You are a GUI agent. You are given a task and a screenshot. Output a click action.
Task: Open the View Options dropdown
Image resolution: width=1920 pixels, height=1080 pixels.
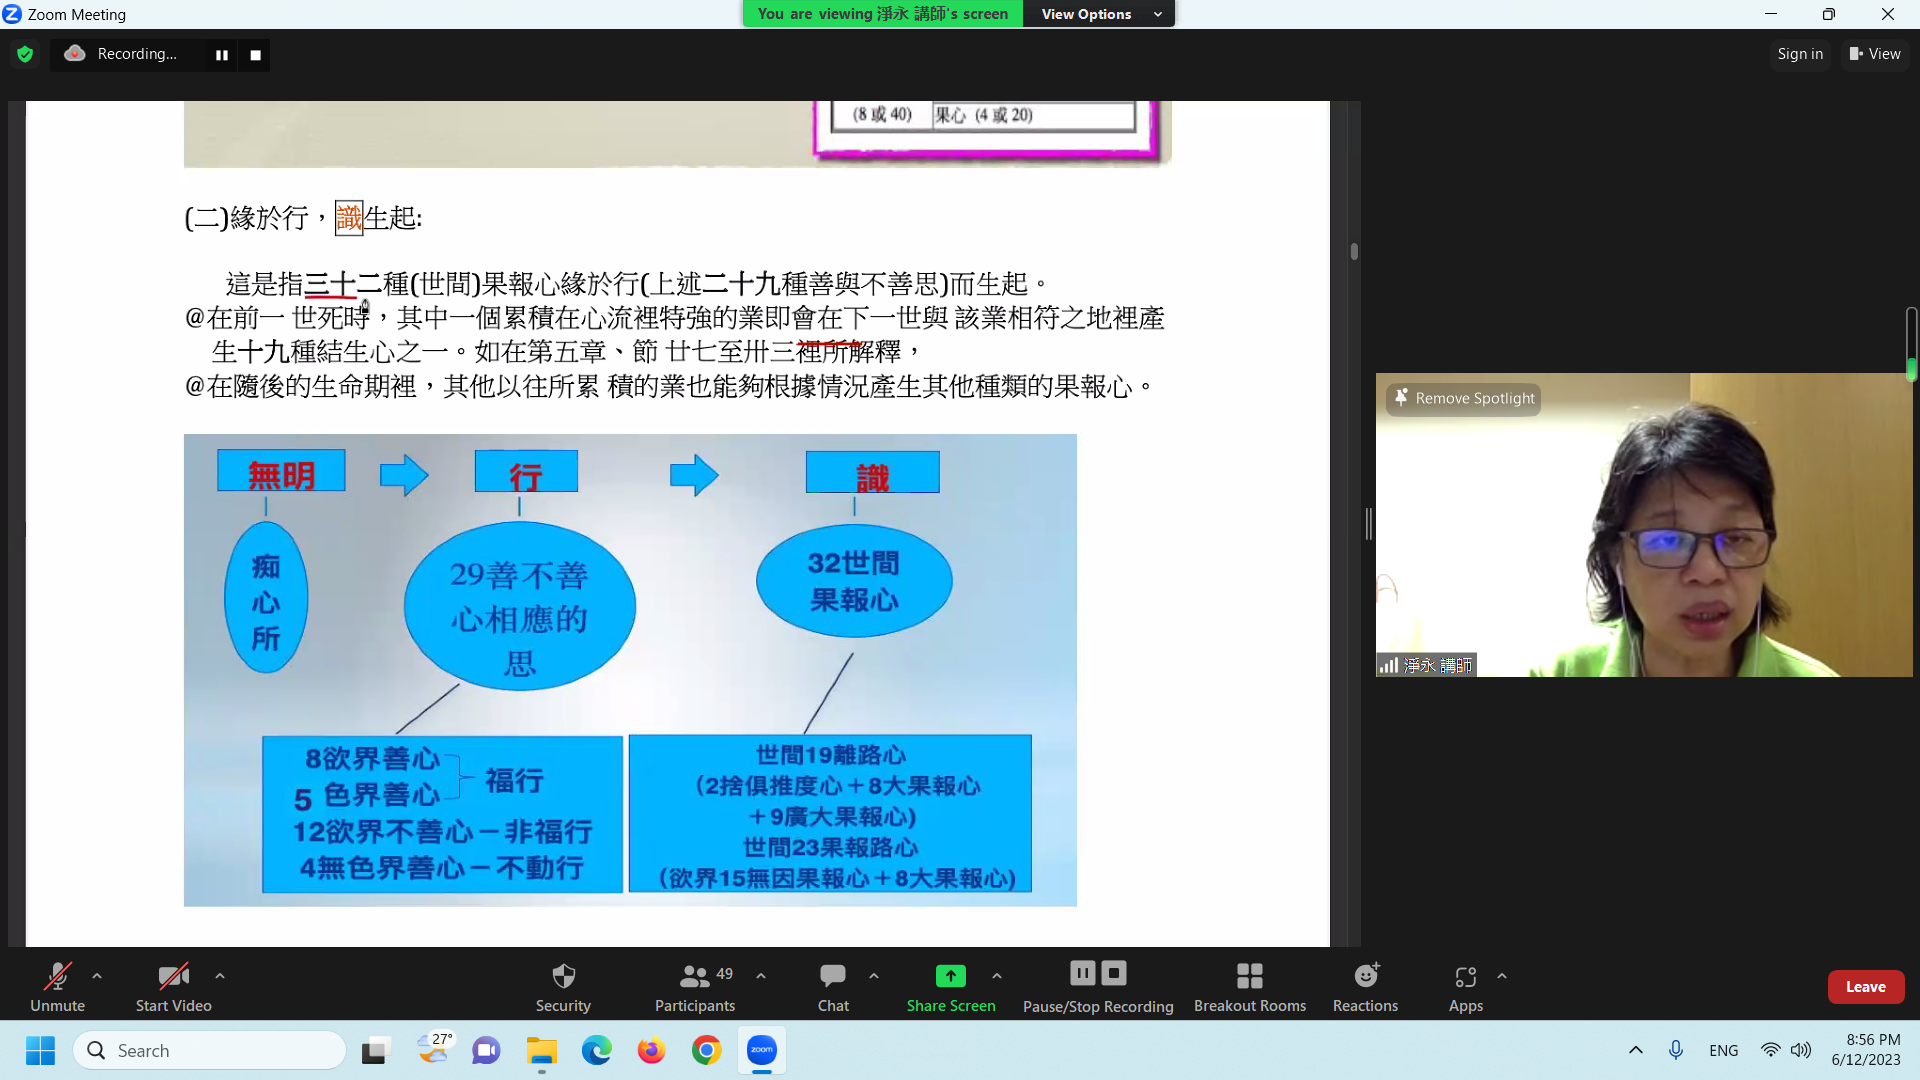coord(1099,14)
